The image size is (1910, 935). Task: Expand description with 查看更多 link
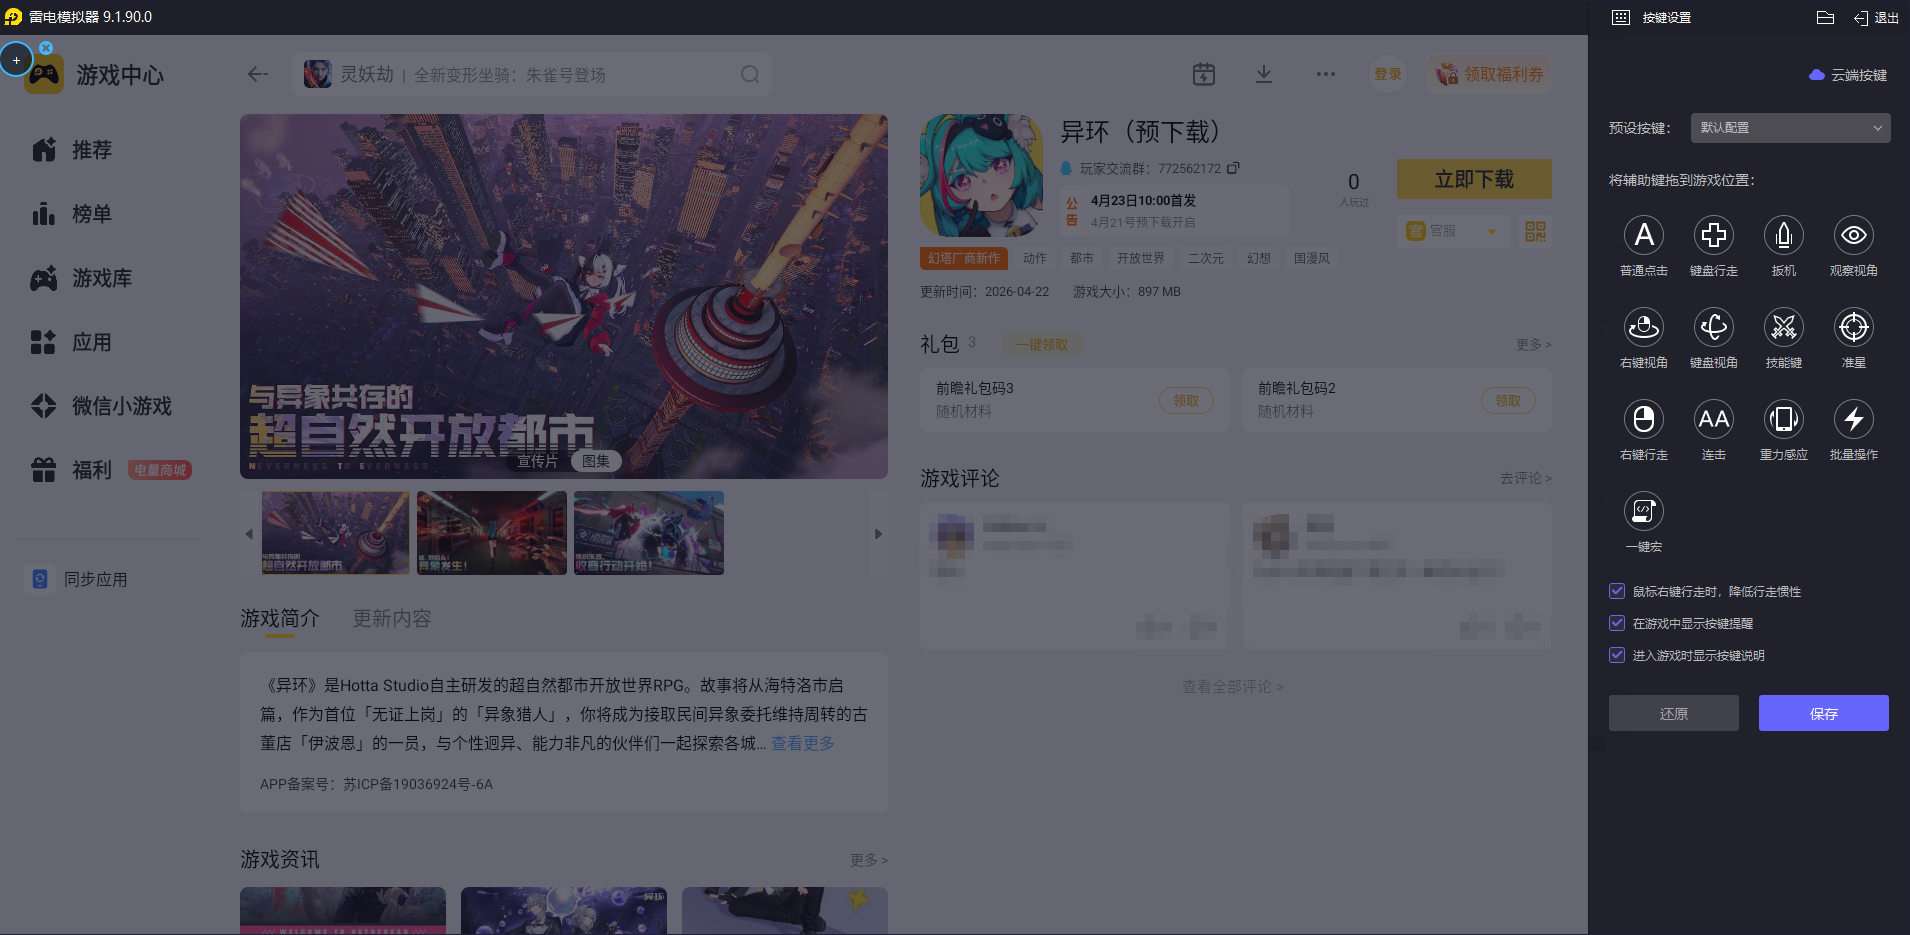tap(803, 743)
